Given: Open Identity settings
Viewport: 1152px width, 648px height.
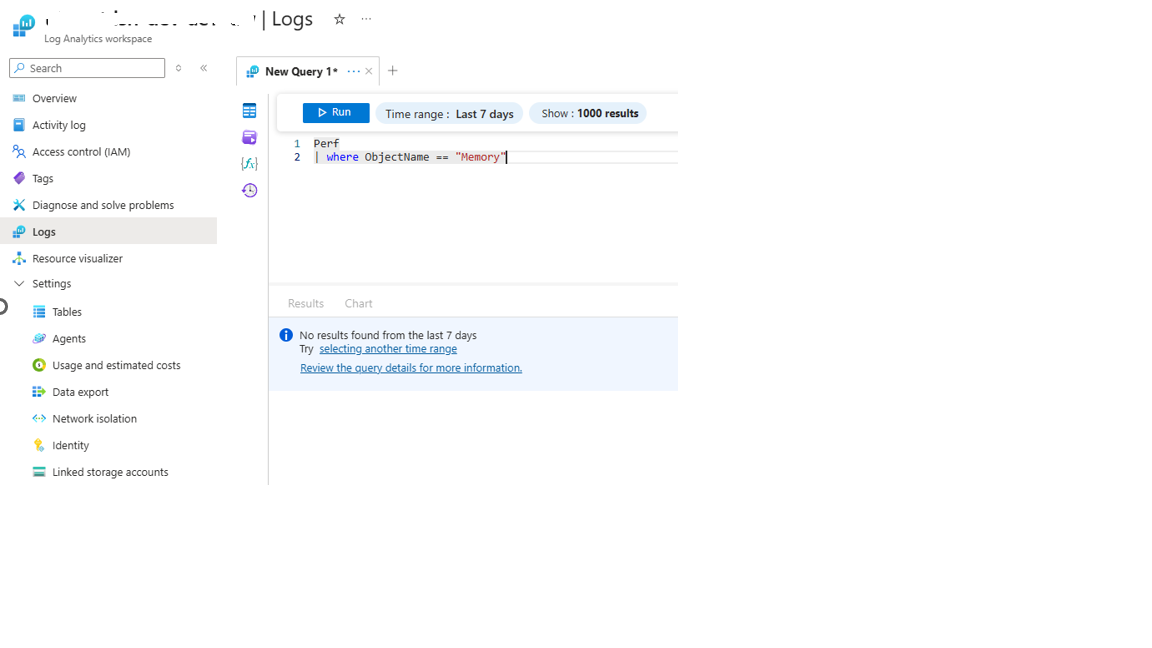Looking at the screenshot, I should [71, 445].
